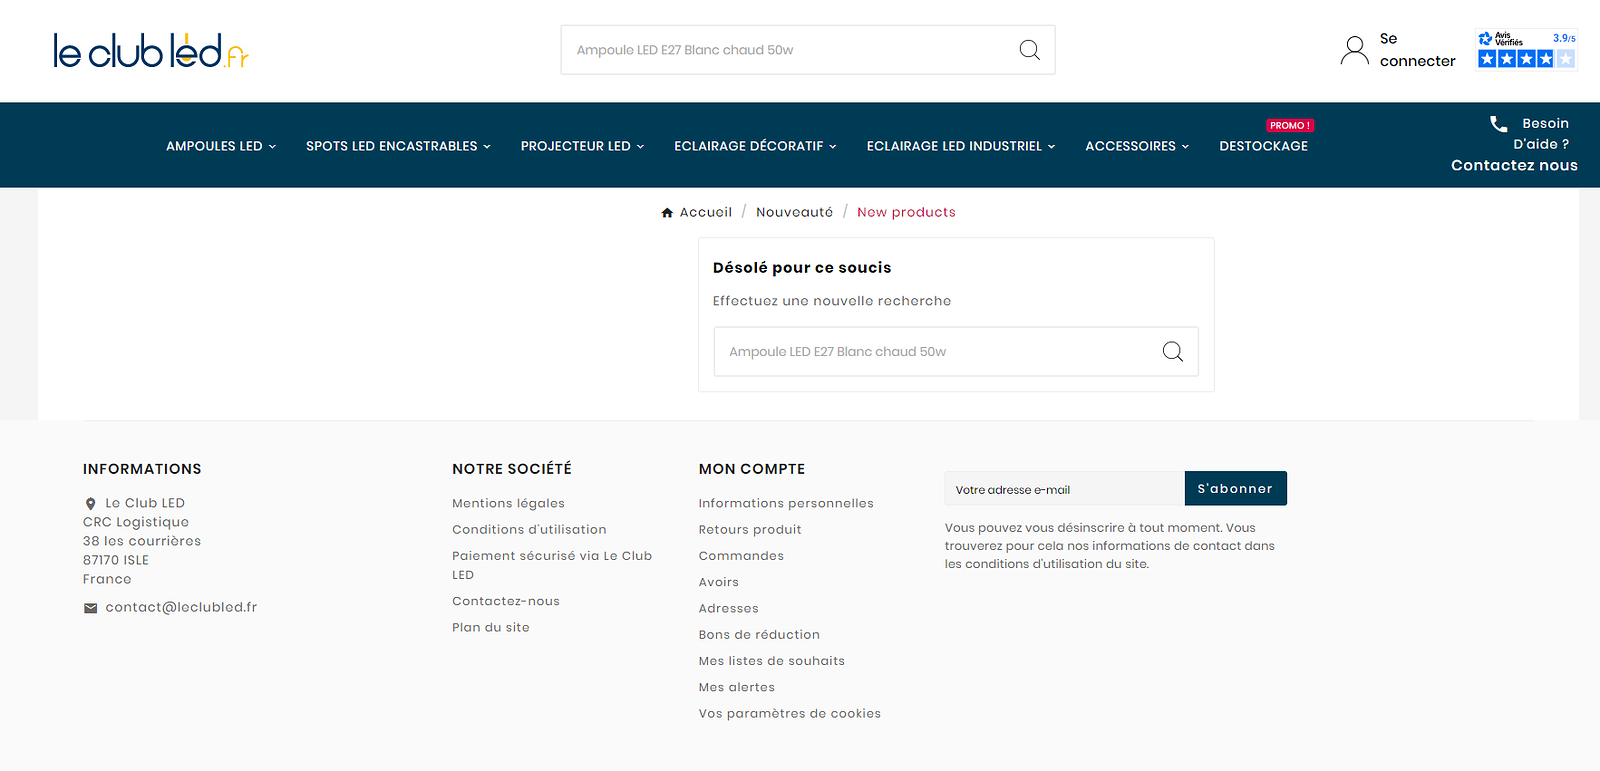The height and width of the screenshot is (771, 1600).
Task: Expand the Spots LED Encastrables menu
Action: [x=398, y=146]
